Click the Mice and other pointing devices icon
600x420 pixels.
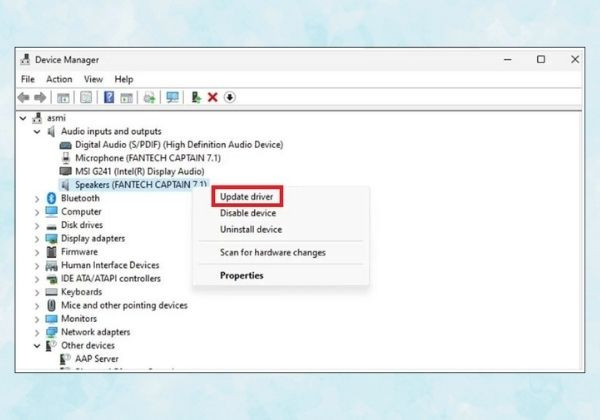click(51, 305)
